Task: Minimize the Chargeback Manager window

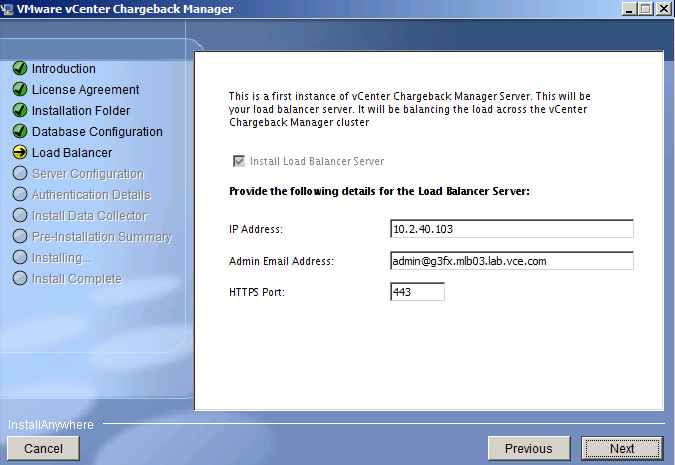Action: (629, 9)
